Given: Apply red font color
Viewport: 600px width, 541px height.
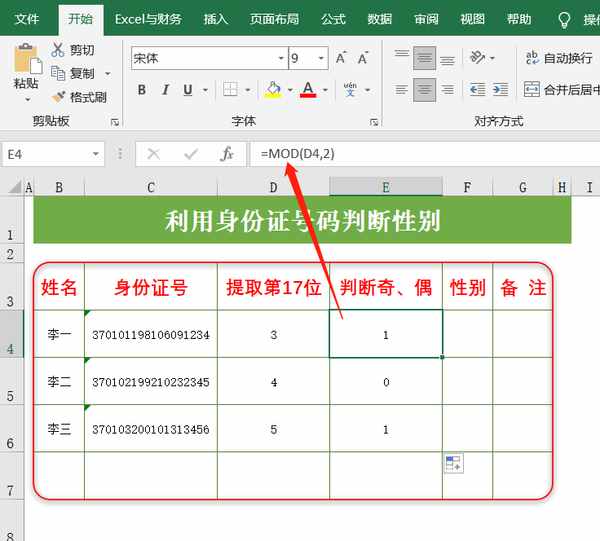Looking at the screenshot, I should tap(308, 90).
